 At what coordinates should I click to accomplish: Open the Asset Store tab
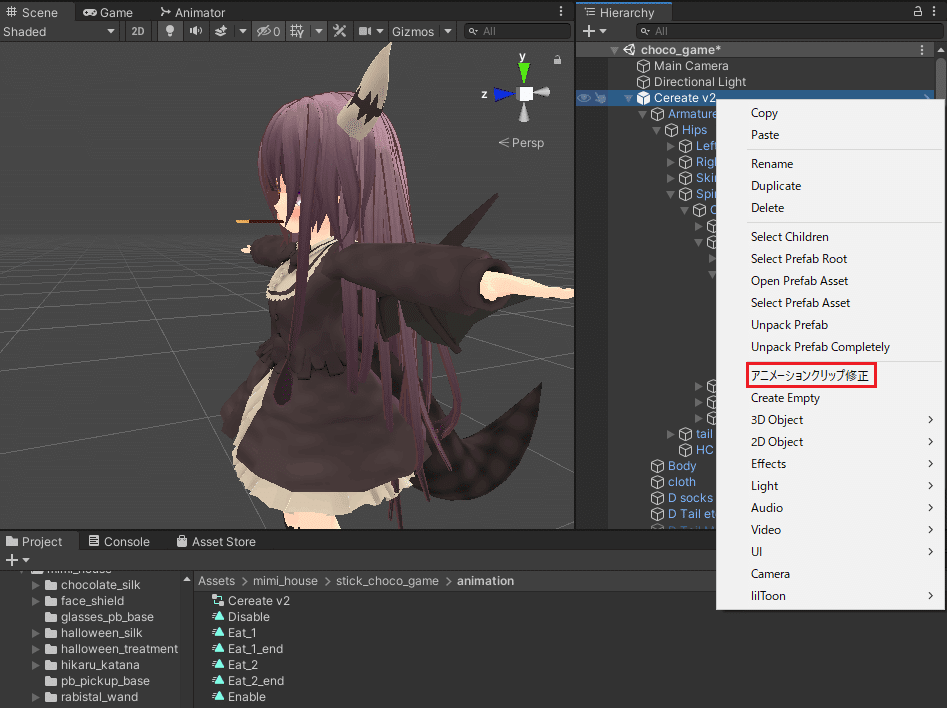(x=216, y=541)
